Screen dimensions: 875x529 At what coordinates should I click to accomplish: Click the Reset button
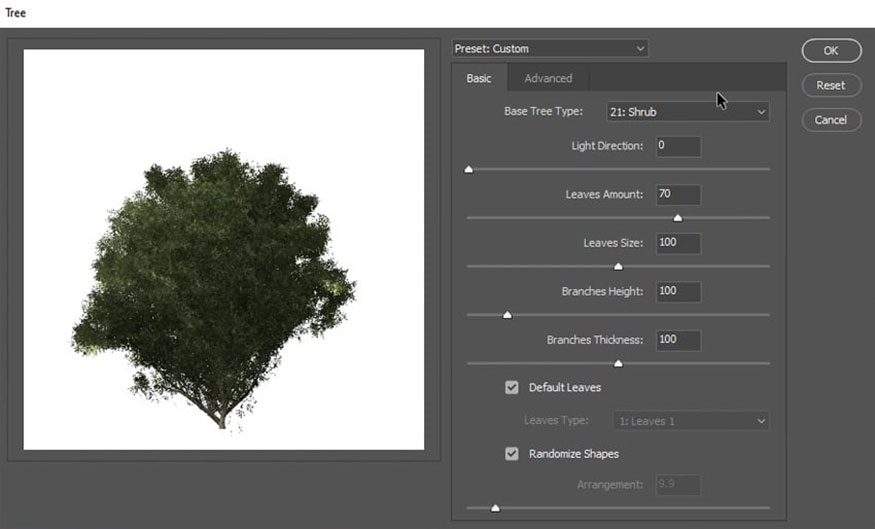[831, 85]
